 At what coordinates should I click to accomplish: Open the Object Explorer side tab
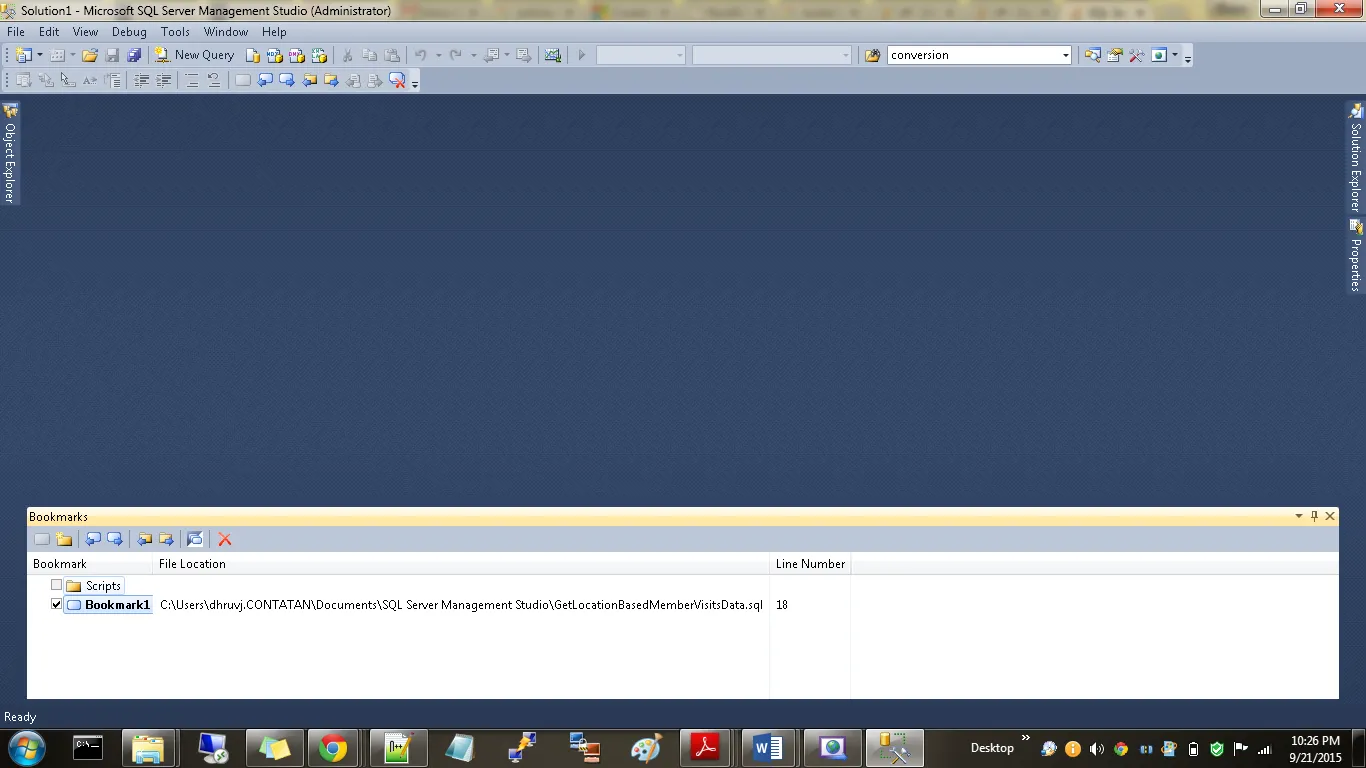(x=10, y=153)
